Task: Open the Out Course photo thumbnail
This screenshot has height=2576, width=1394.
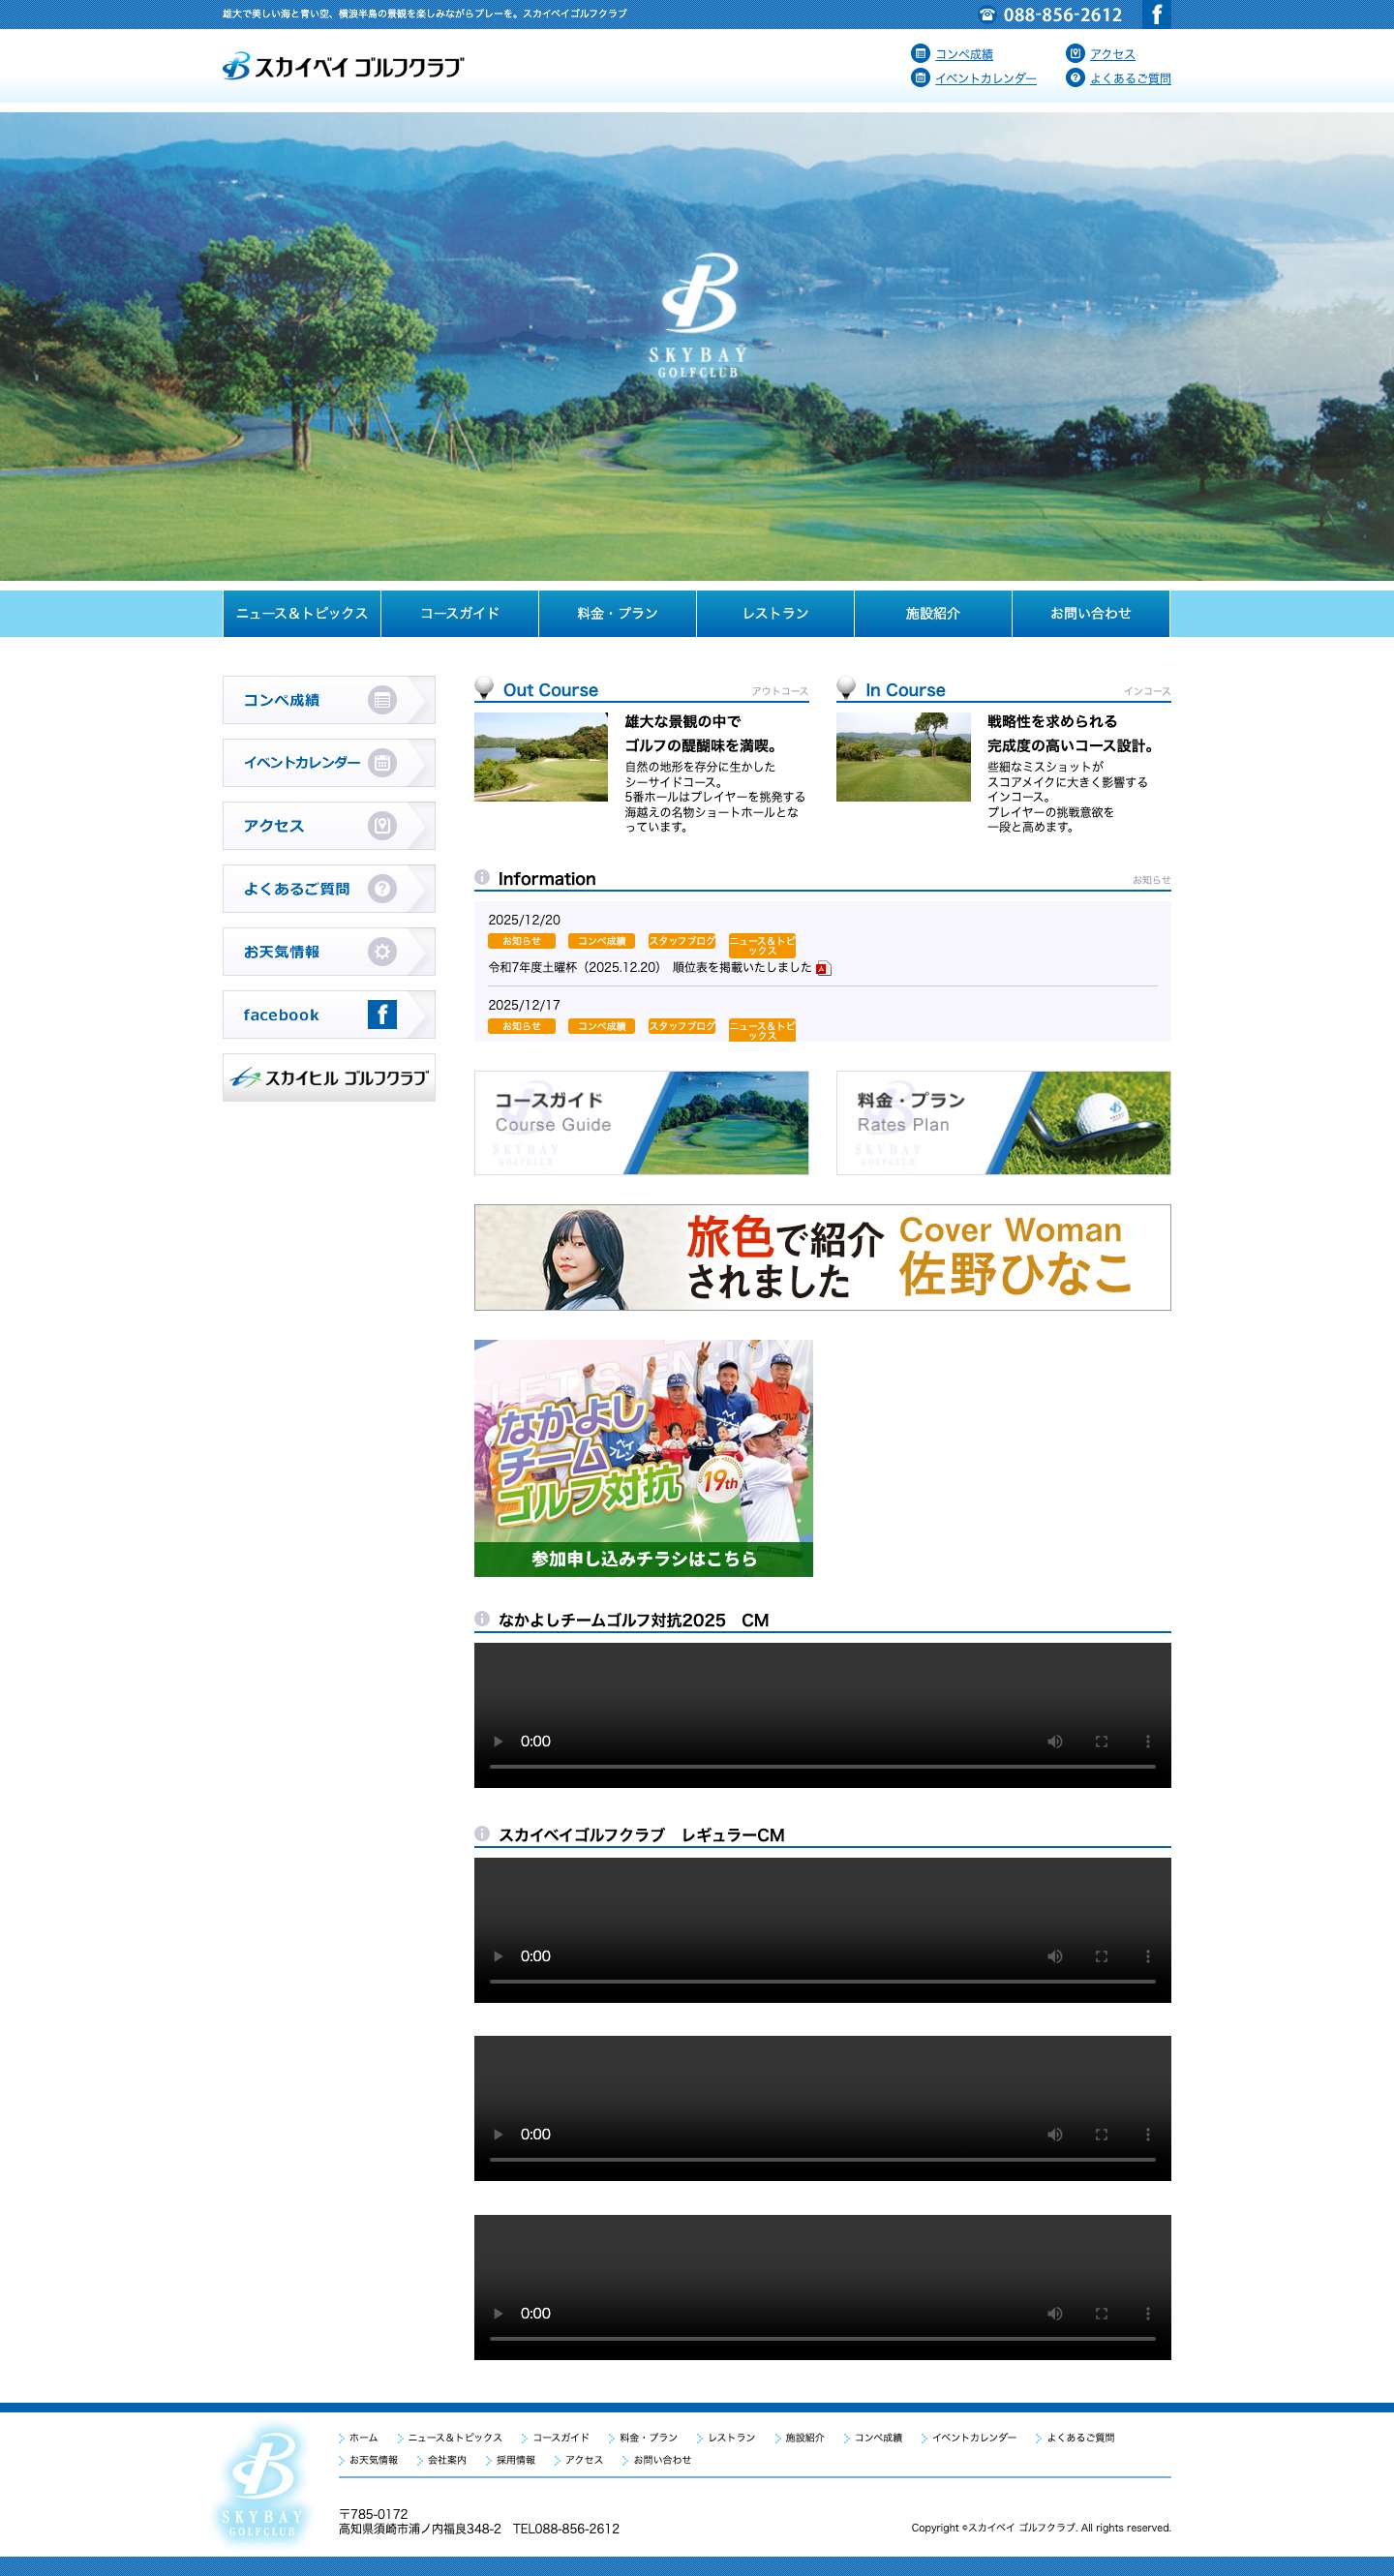Action: pyautogui.click(x=541, y=757)
